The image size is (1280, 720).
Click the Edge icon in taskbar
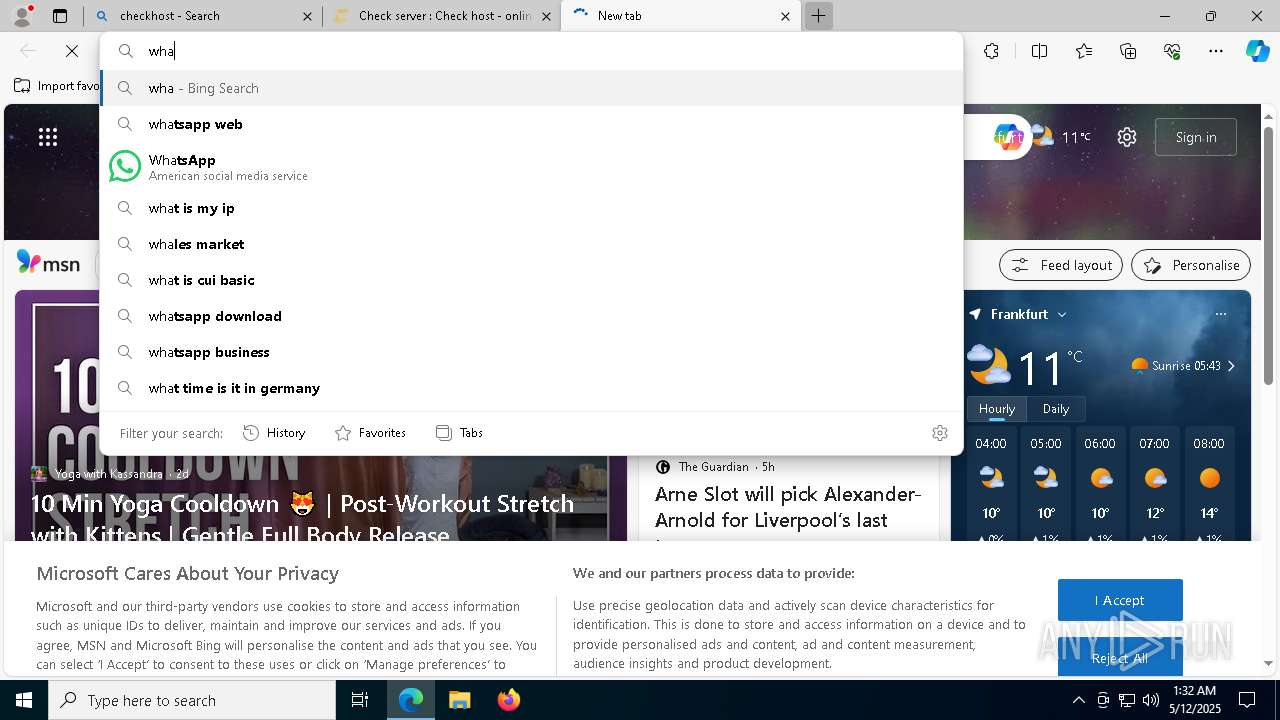411,700
